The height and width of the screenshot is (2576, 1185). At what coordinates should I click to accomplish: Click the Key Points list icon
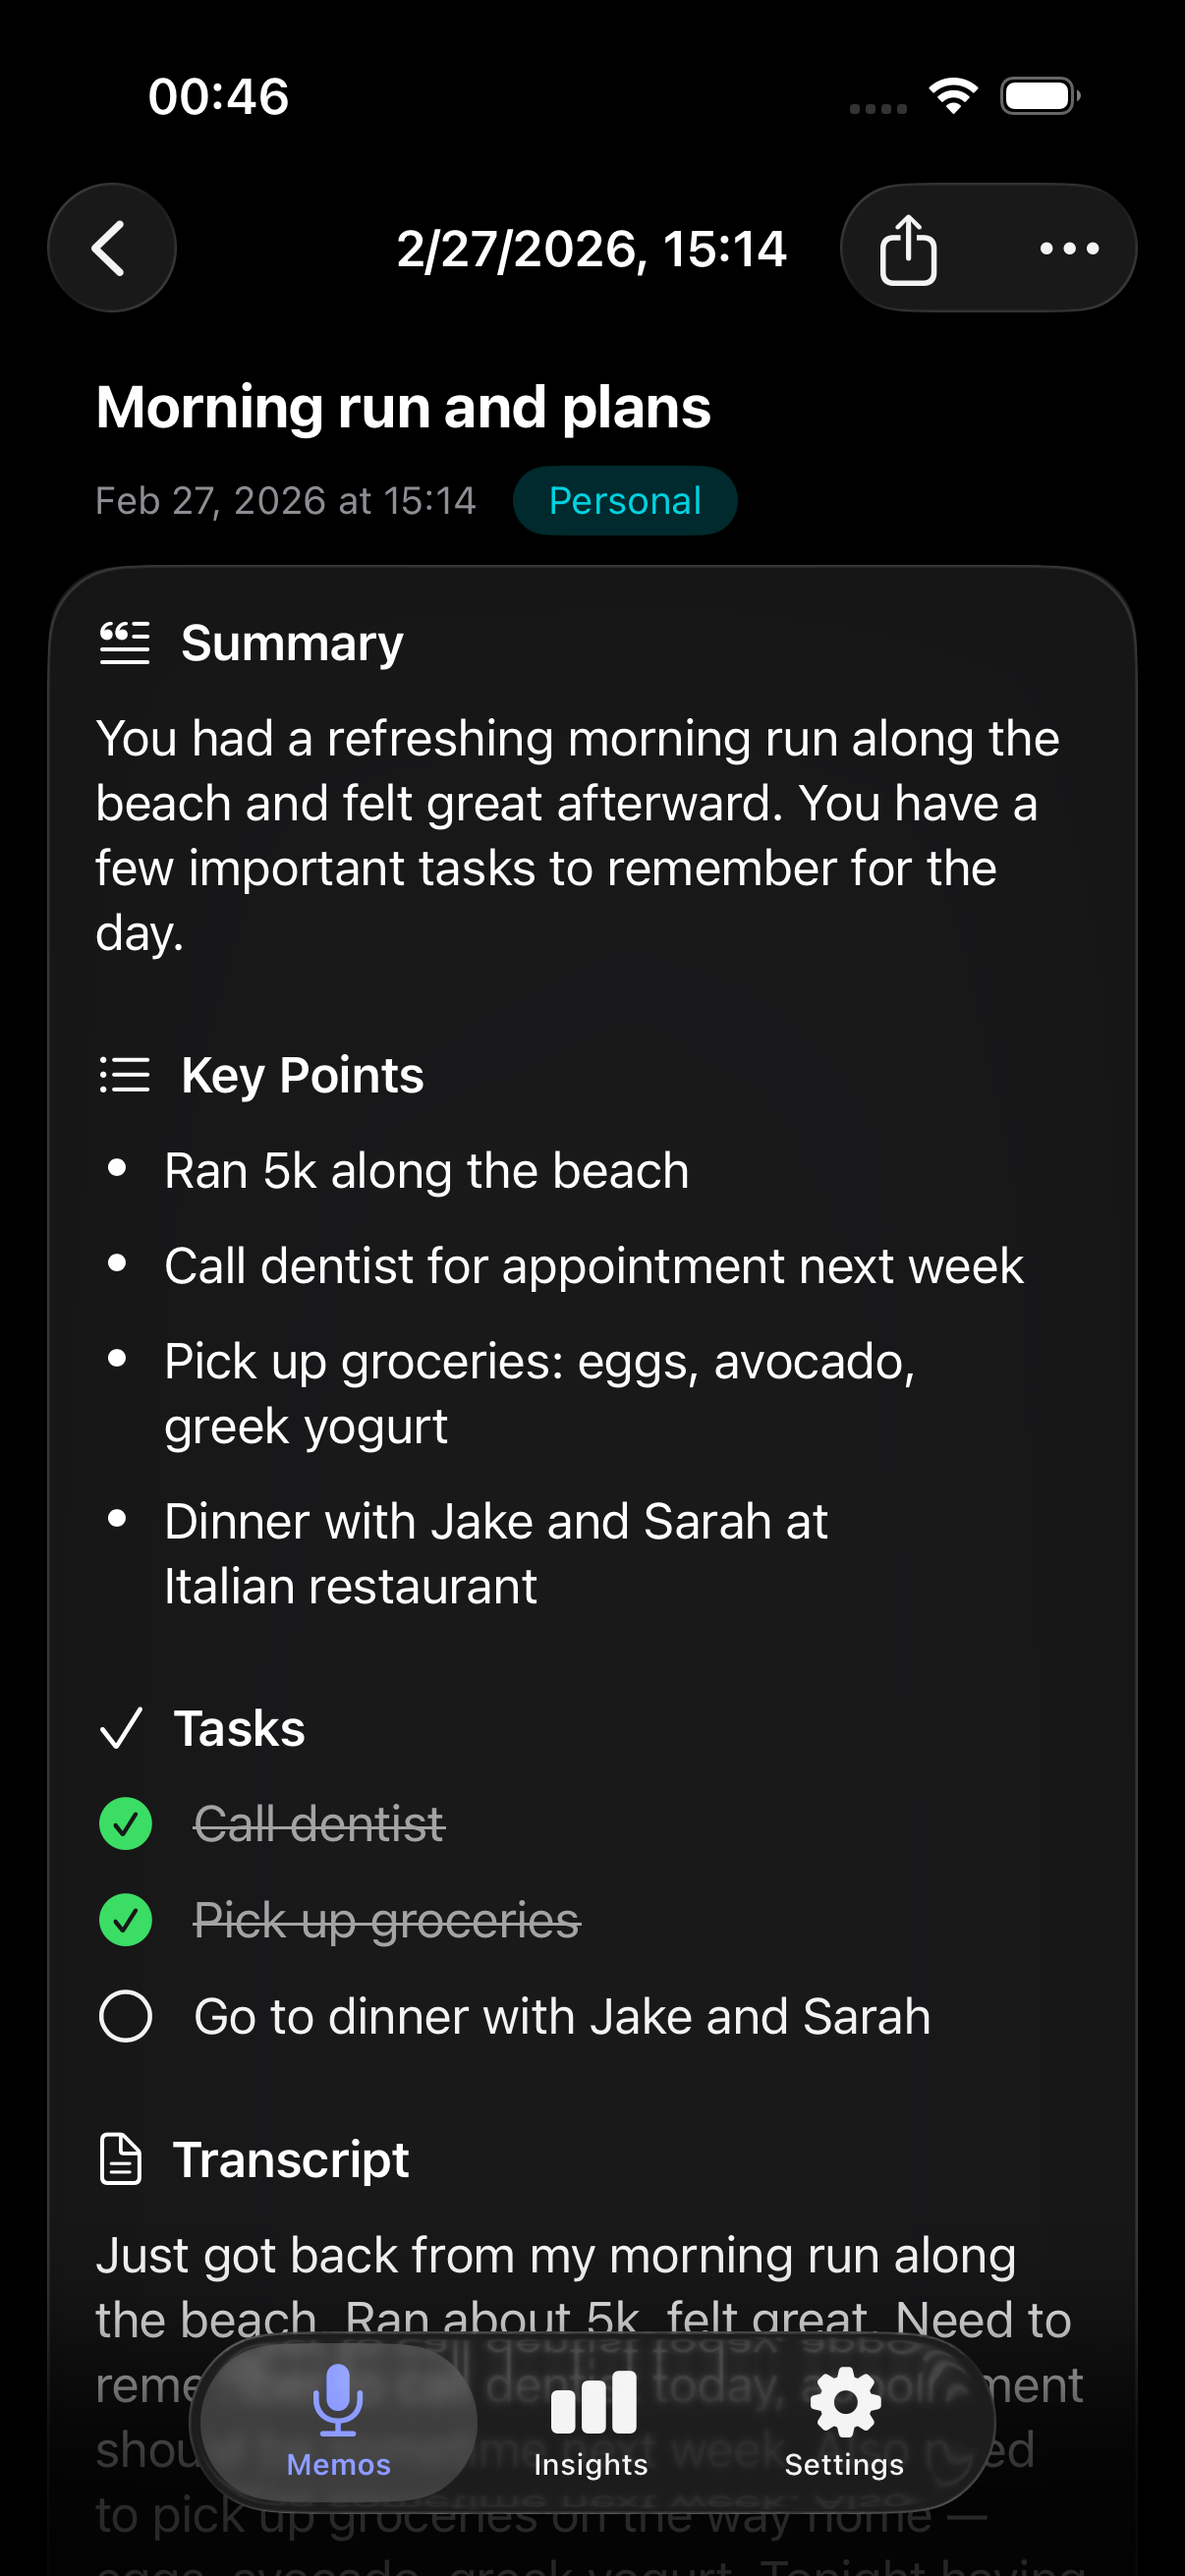pos(125,1075)
